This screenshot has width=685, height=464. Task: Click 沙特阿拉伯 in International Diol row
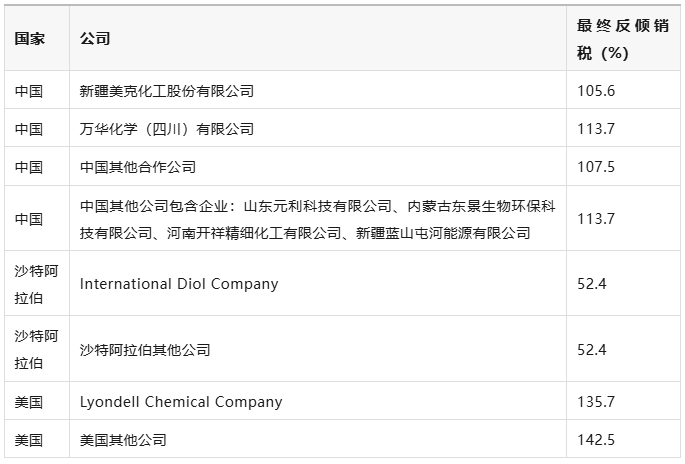point(36,284)
